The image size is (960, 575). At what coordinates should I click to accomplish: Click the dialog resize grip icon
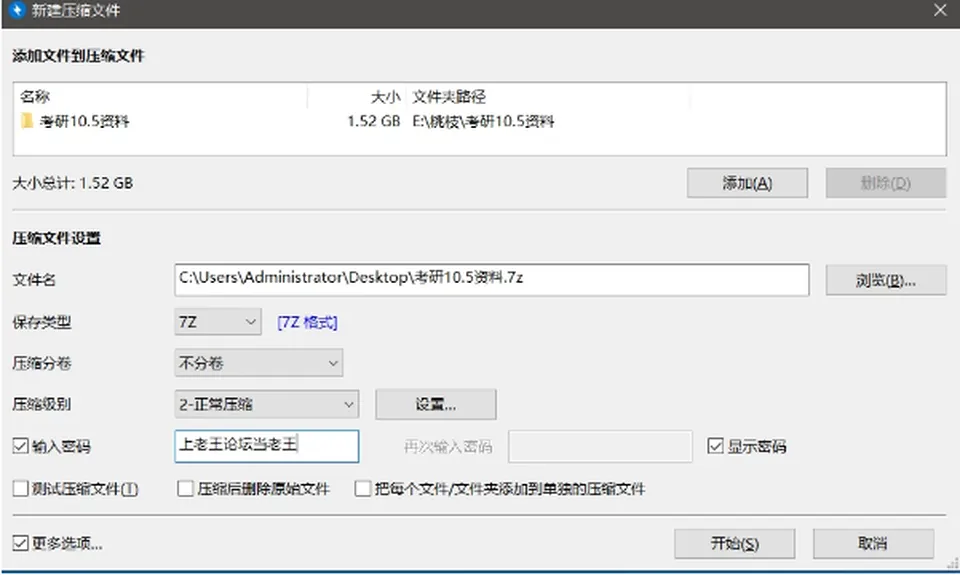953,564
